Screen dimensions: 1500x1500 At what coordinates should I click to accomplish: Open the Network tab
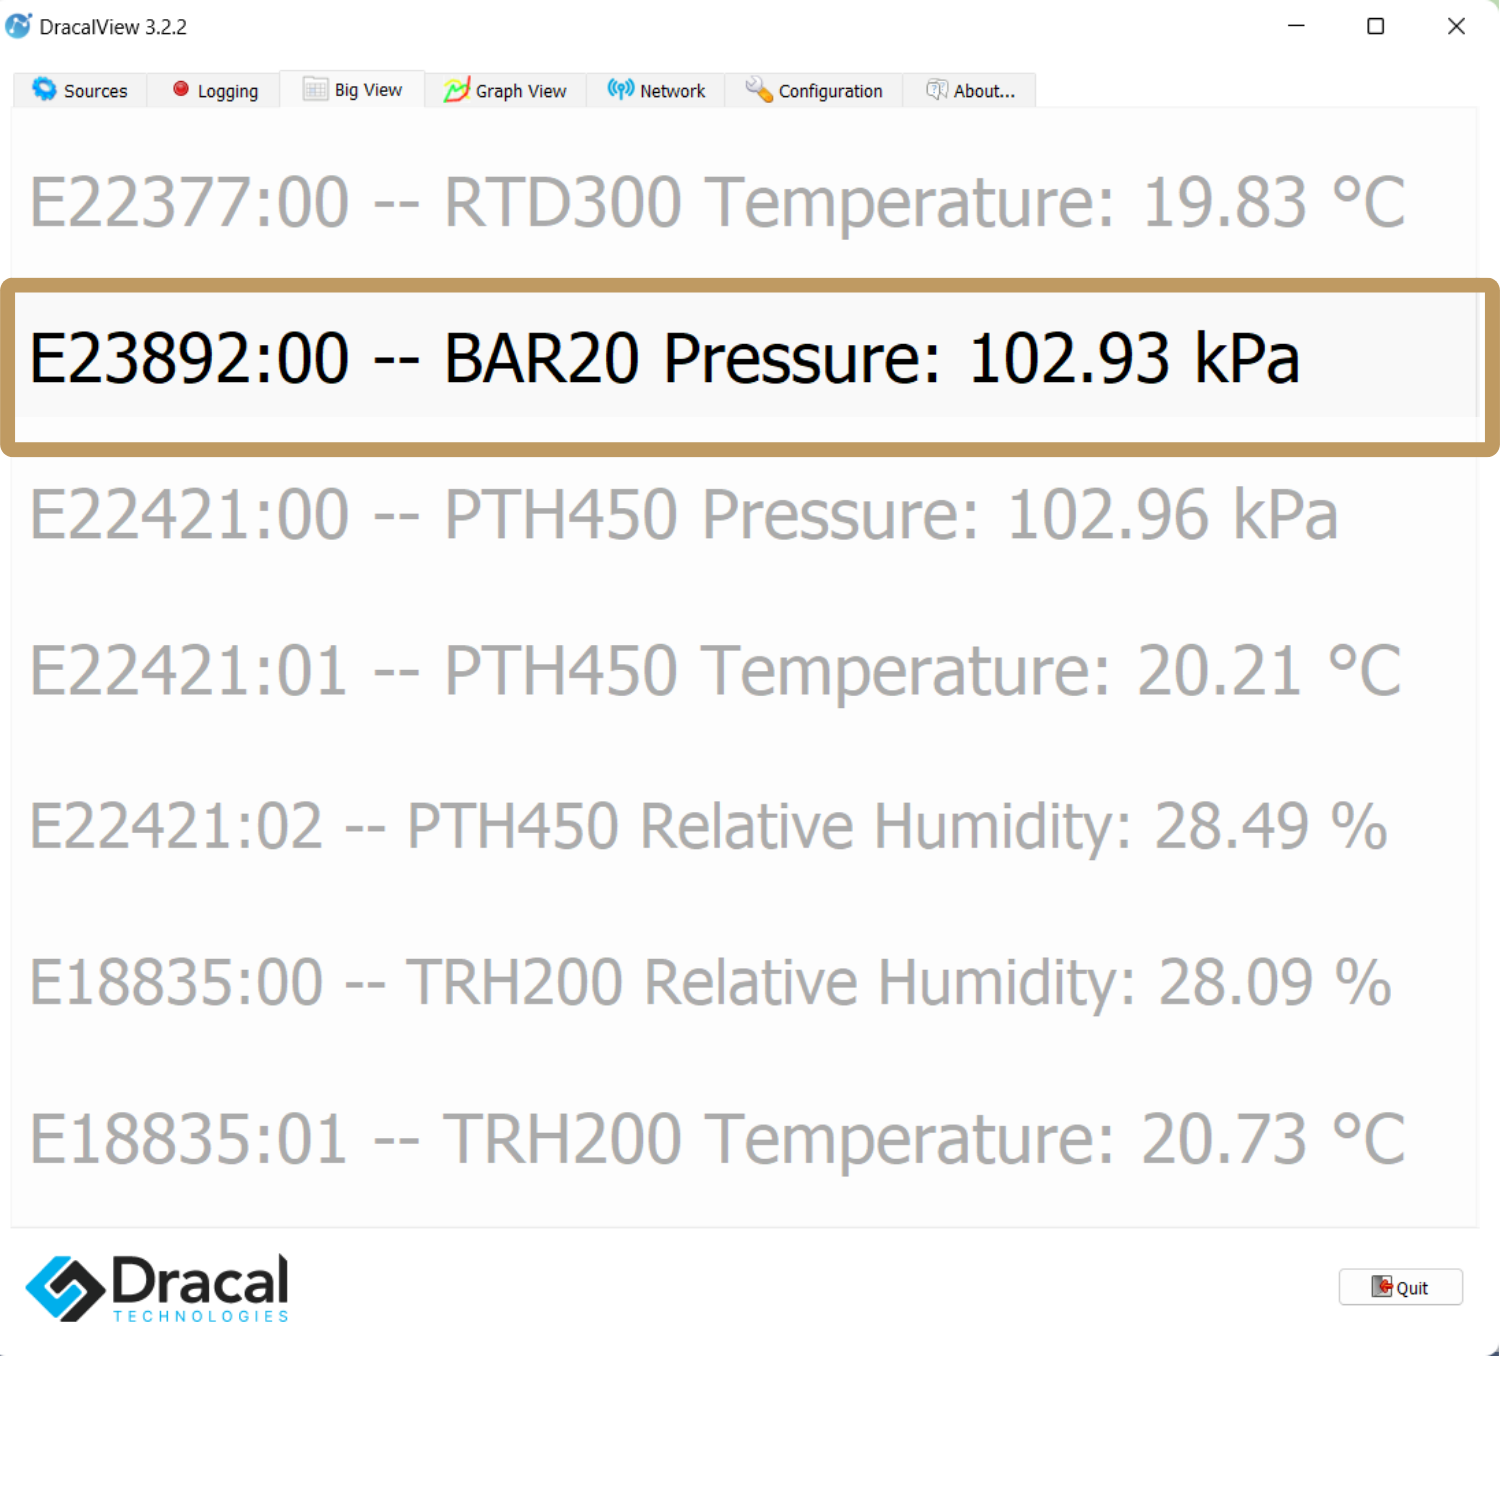672,91
